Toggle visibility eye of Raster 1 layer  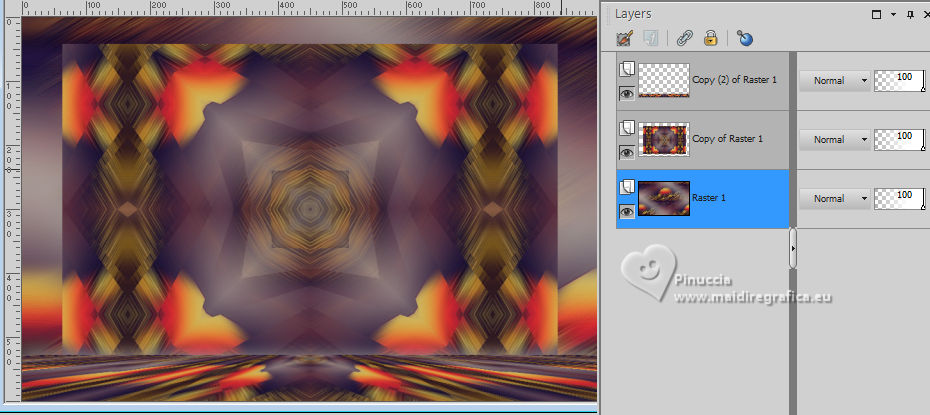click(x=626, y=212)
